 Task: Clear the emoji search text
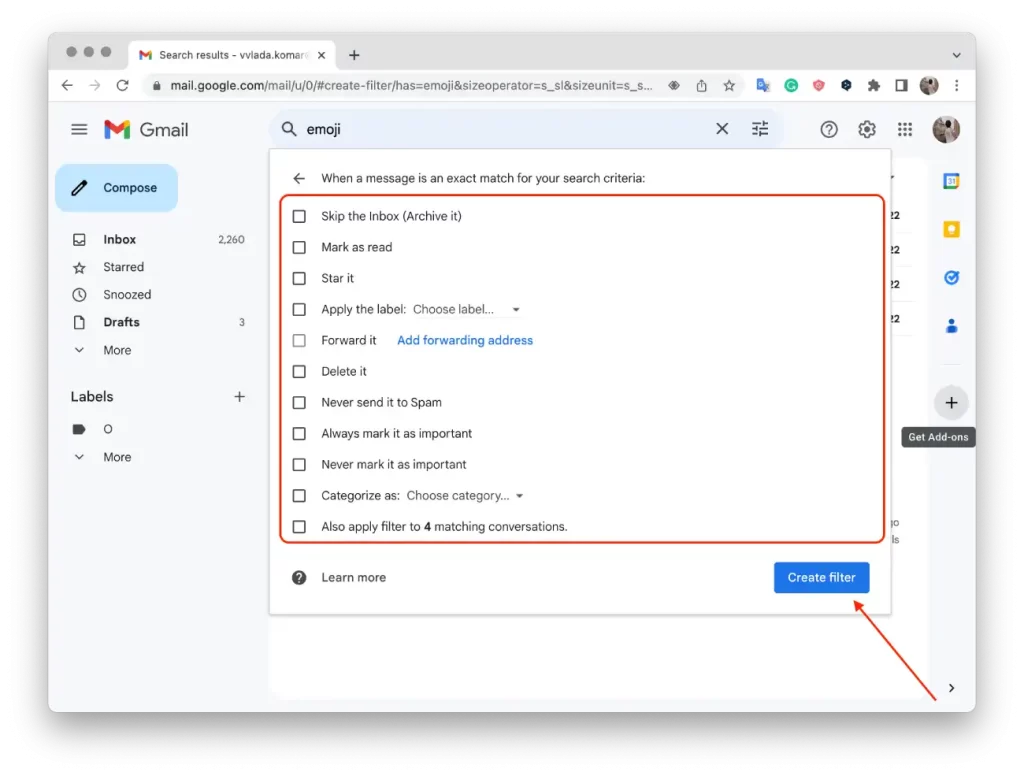click(x=722, y=129)
